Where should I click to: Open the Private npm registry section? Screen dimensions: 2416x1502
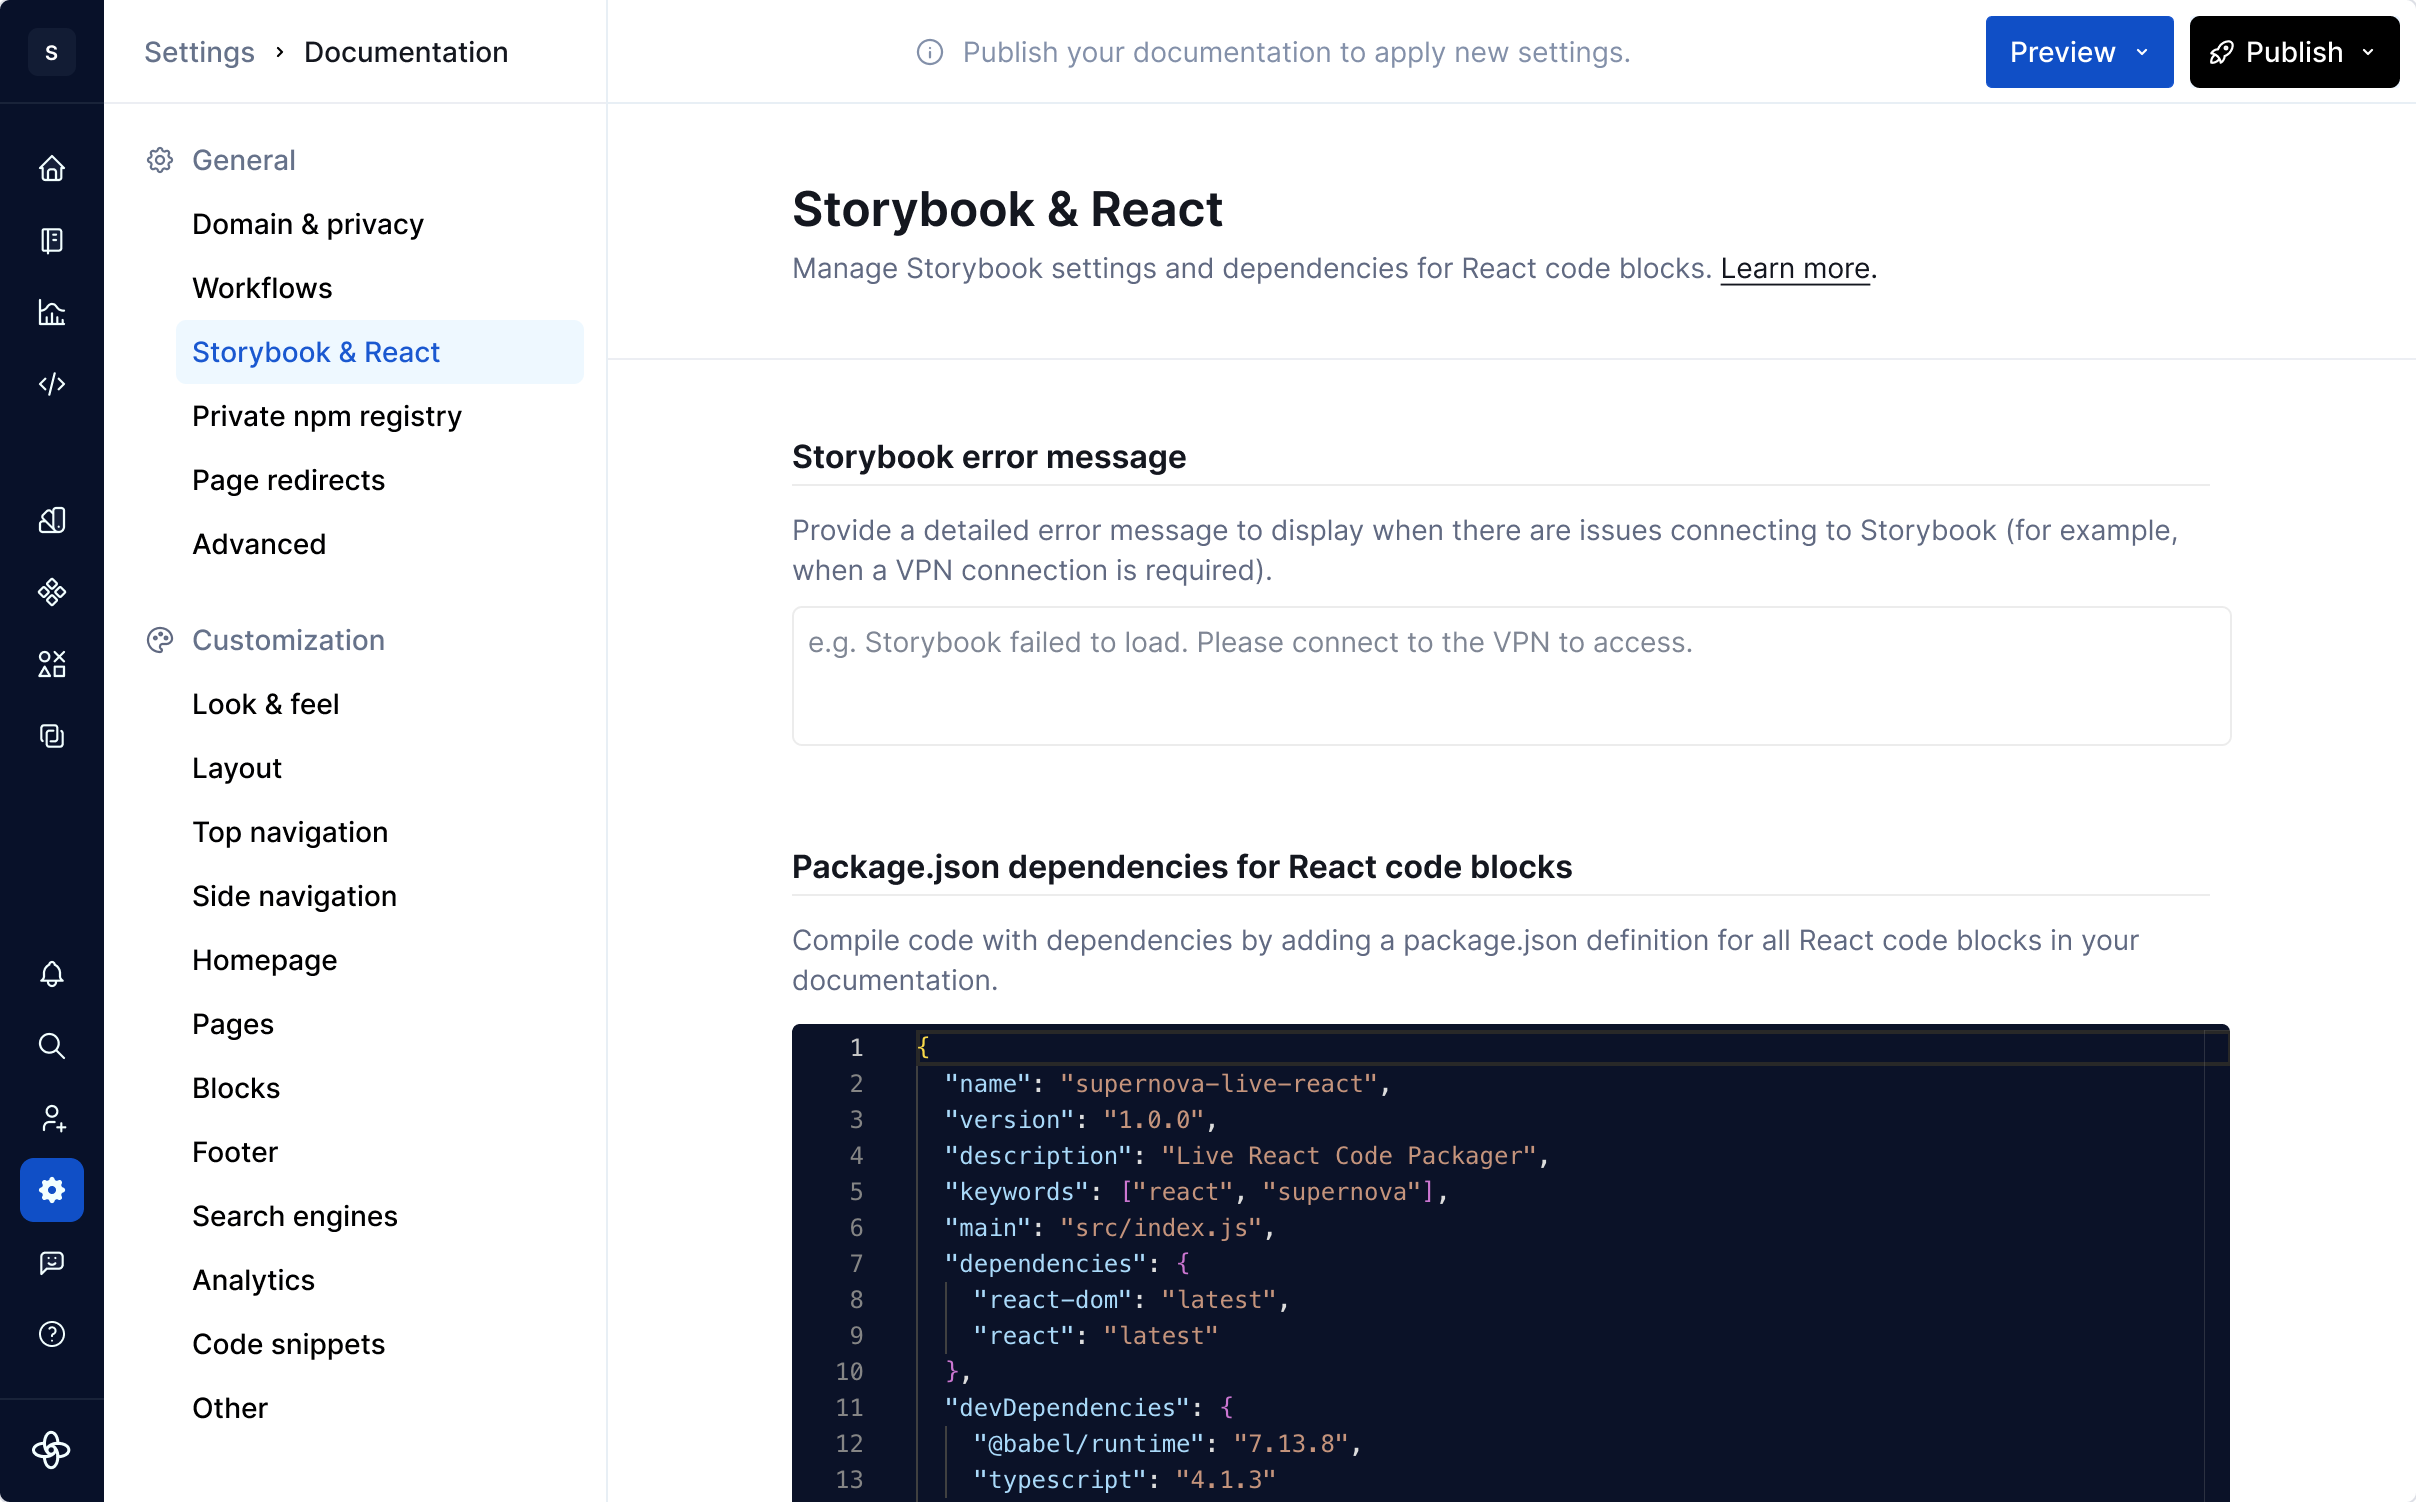click(x=327, y=416)
